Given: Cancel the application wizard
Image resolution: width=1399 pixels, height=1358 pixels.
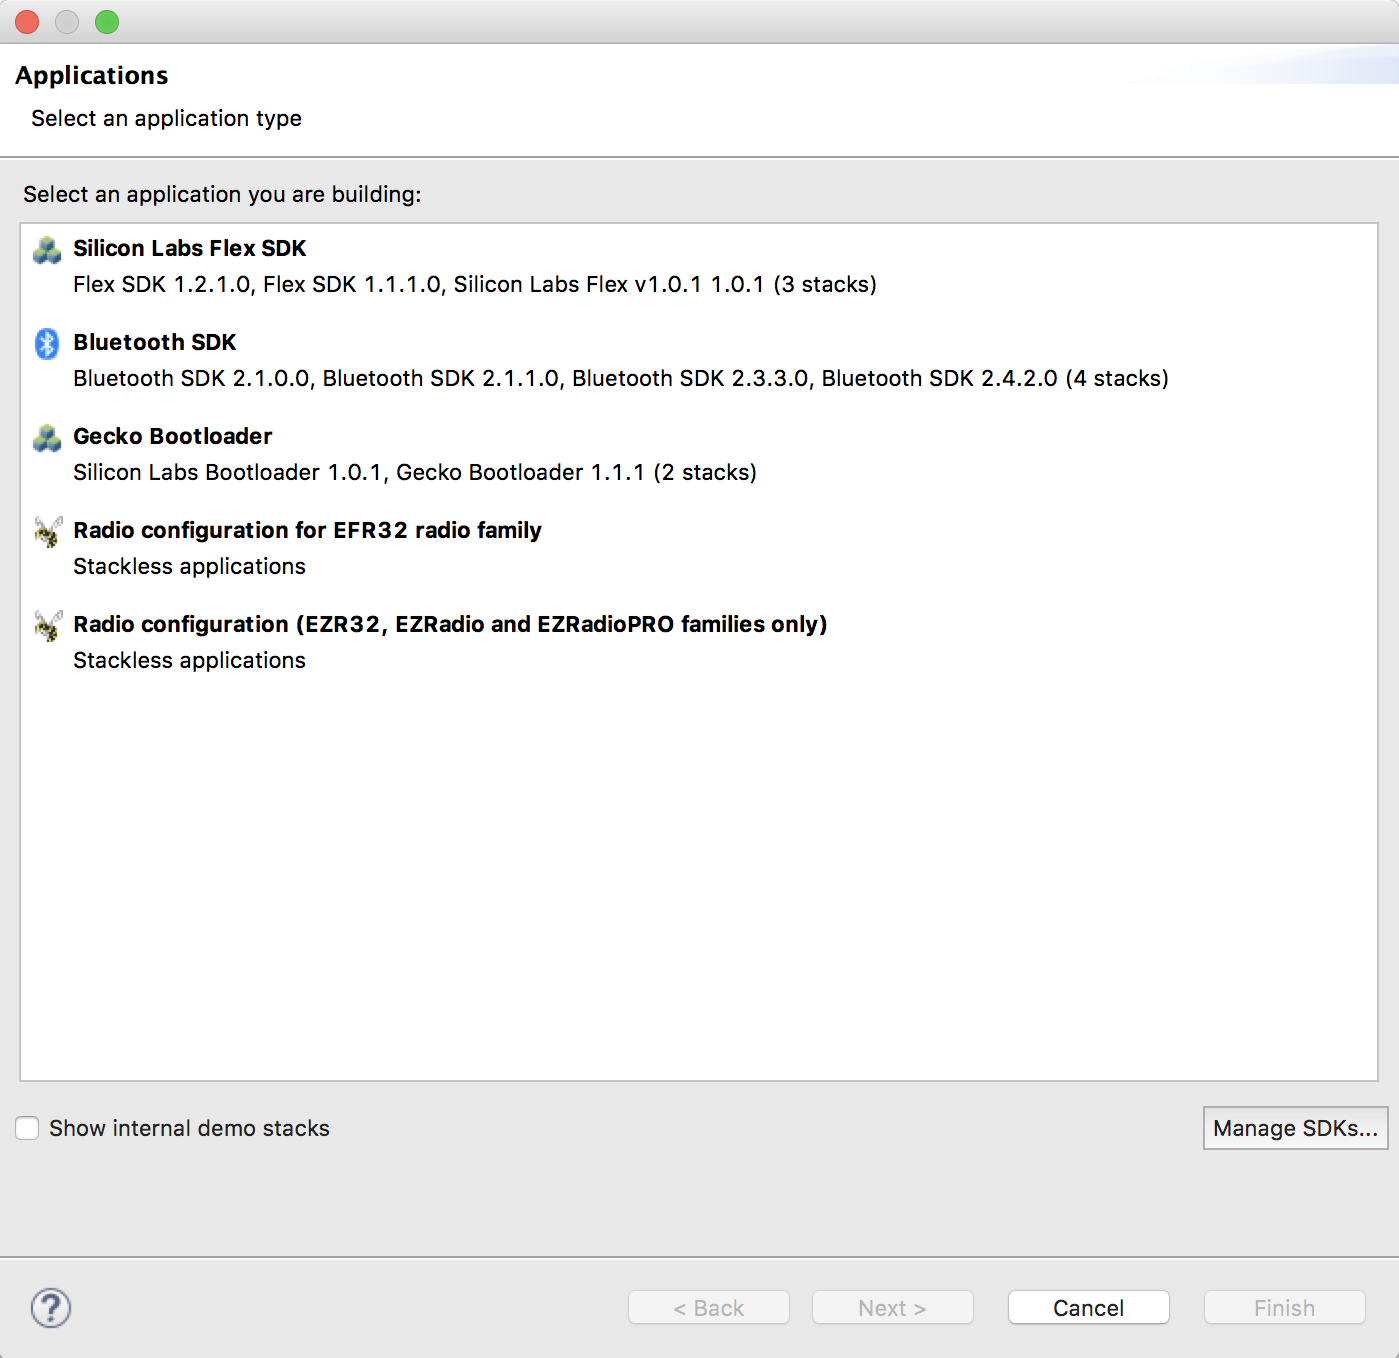Looking at the screenshot, I should click(1088, 1308).
